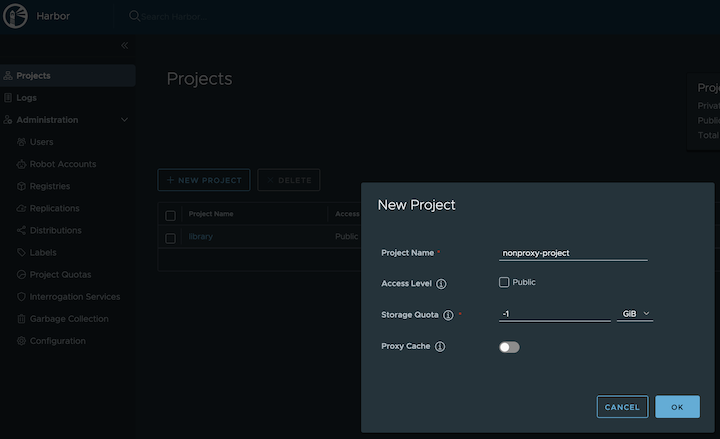Click the Storage Quota value field

tap(554, 314)
